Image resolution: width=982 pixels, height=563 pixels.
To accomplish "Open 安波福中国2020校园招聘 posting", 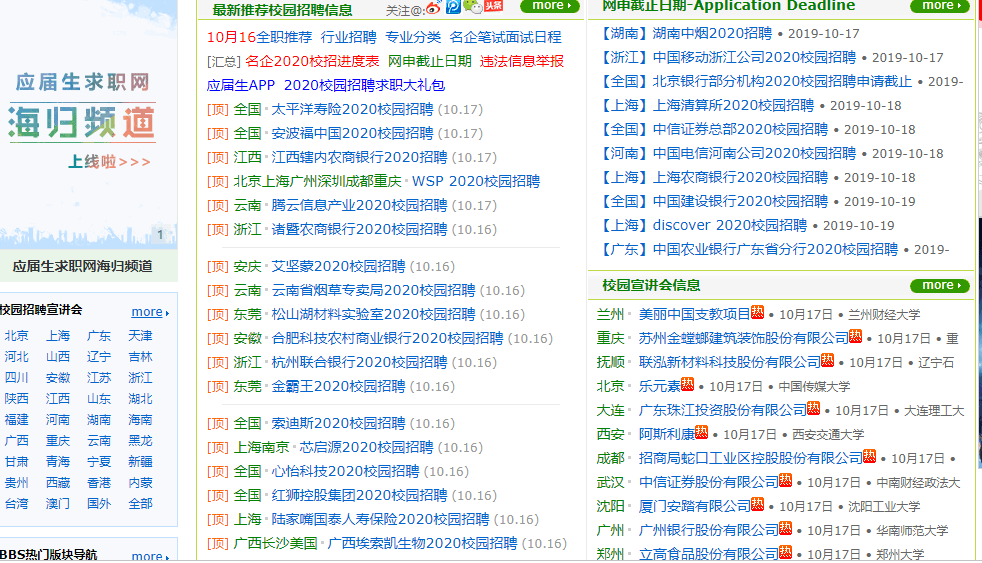I will click(352, 133).
